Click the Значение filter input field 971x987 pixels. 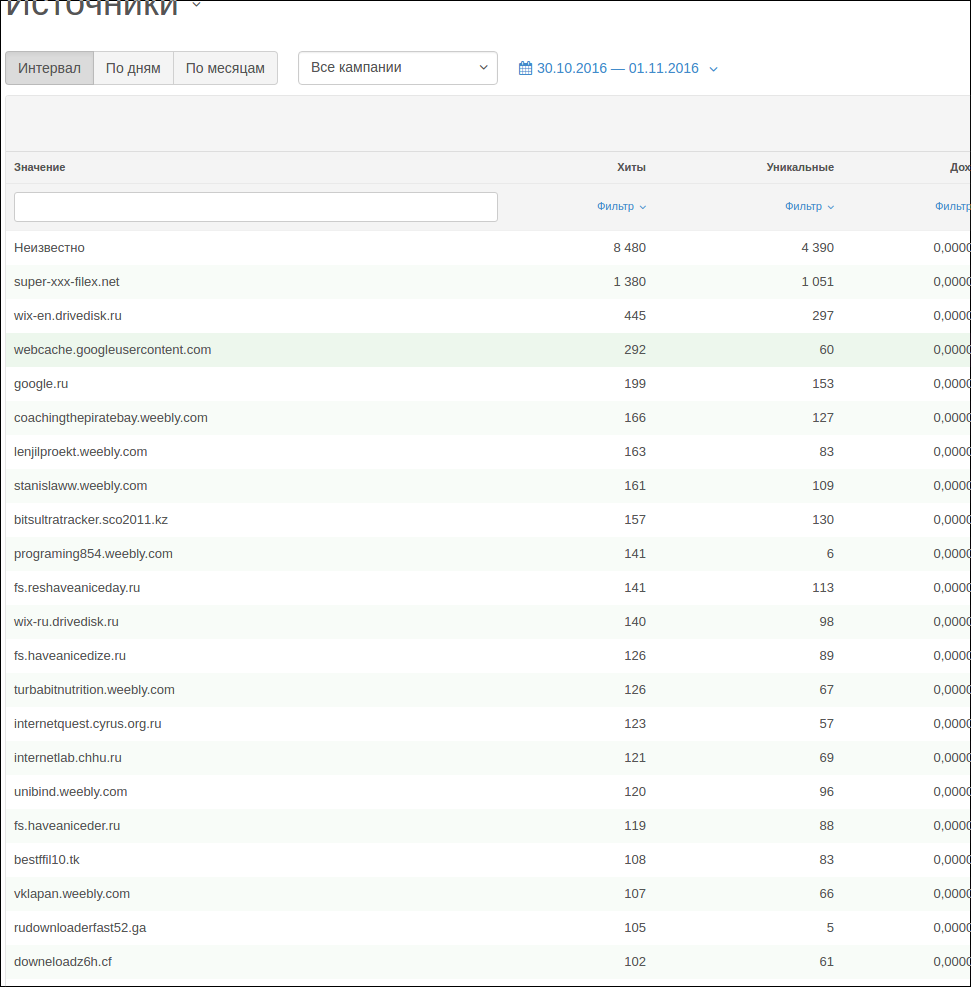click(255, 207)
